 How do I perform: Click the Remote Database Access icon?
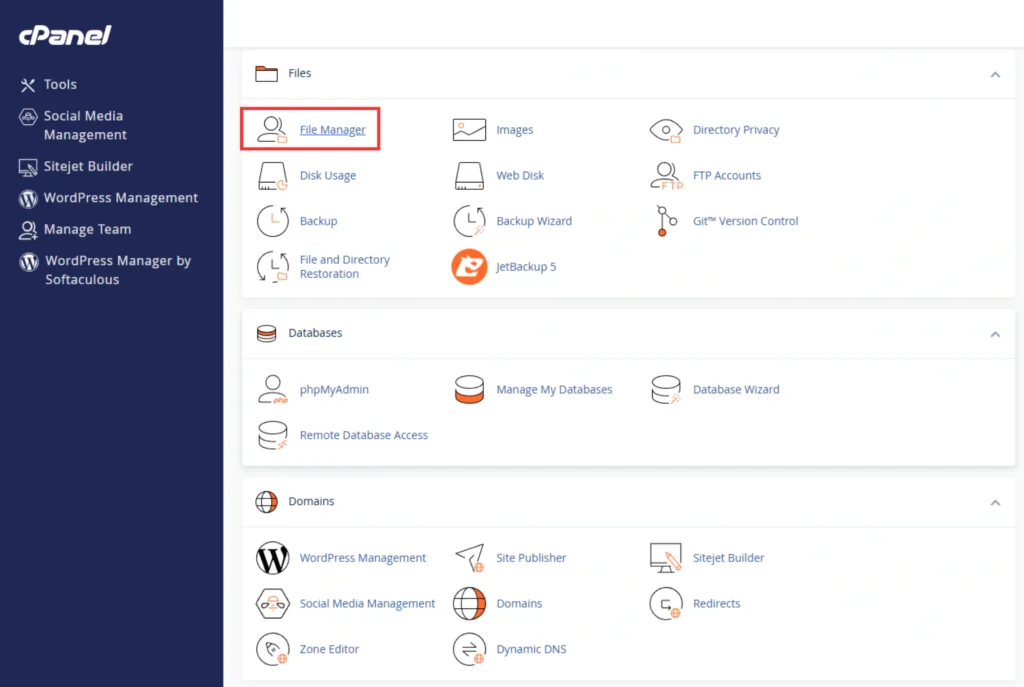coord(272,435)
